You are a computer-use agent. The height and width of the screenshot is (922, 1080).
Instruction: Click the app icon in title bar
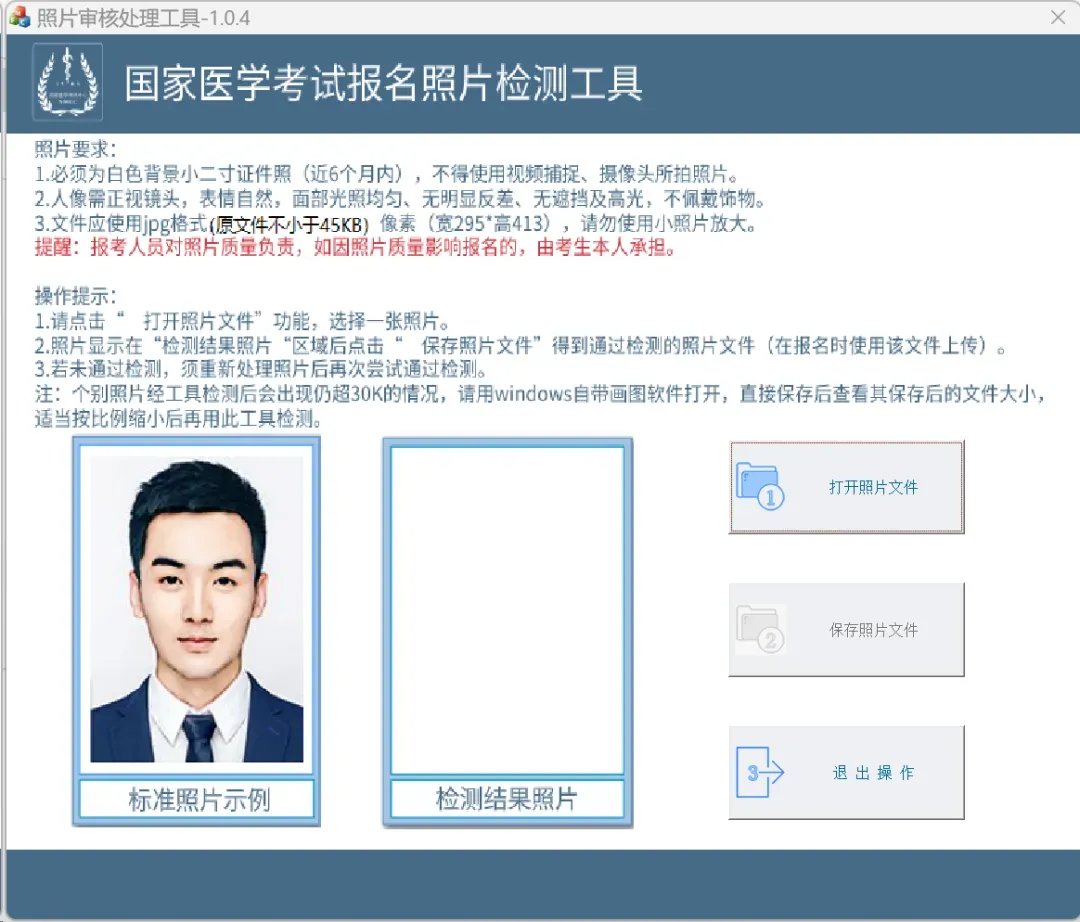coord(19,17)
